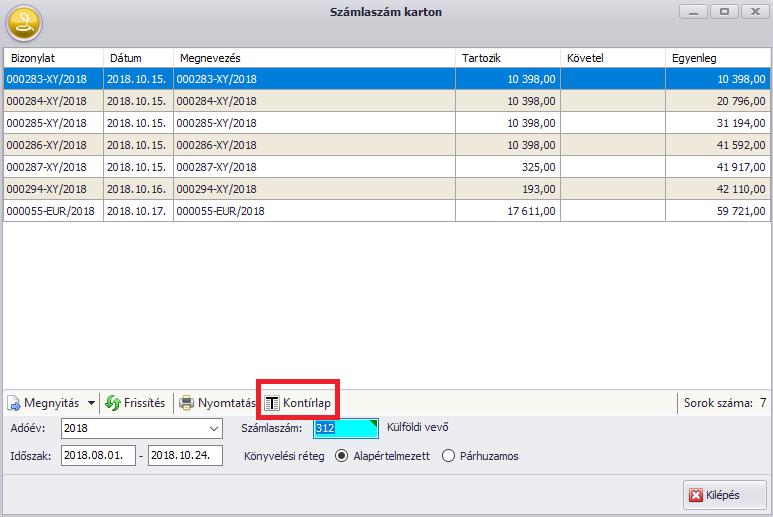The image size is (773, 517).
Task: Click the Megnyitás button label
Action: [x=51, y=403]
